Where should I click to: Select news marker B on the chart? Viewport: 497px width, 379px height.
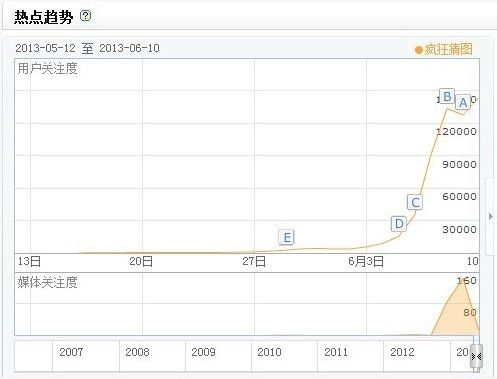[x=447, y=97]
